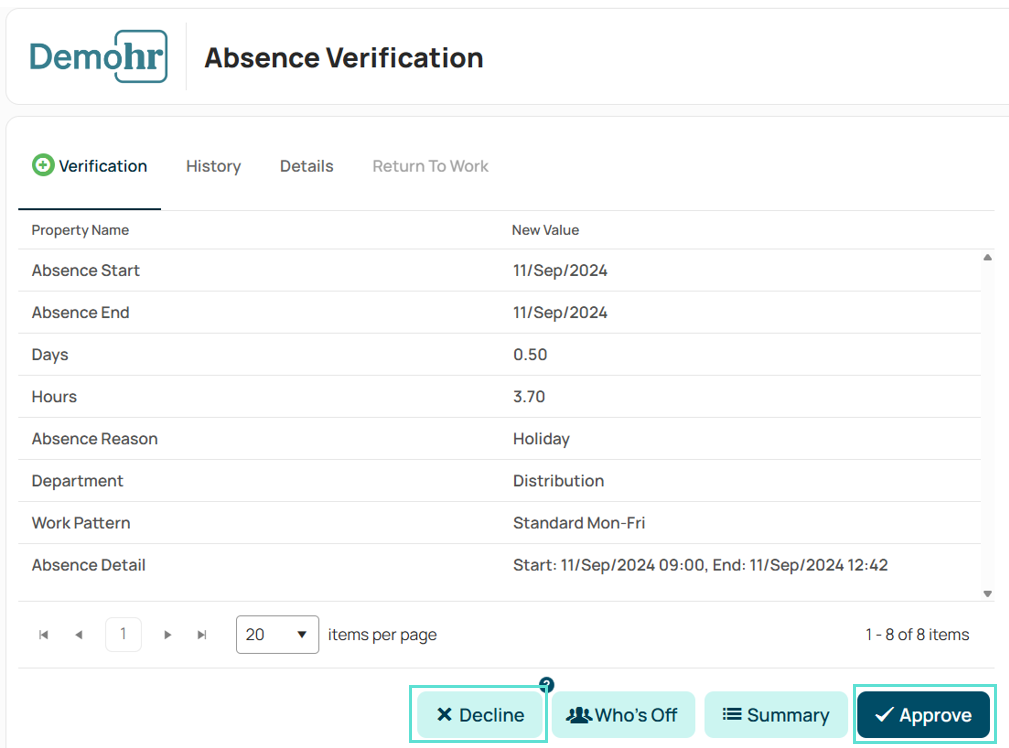The image size is (1009, 748).
Task: Open the Who's Off view
Action: (x=623, y=715)
